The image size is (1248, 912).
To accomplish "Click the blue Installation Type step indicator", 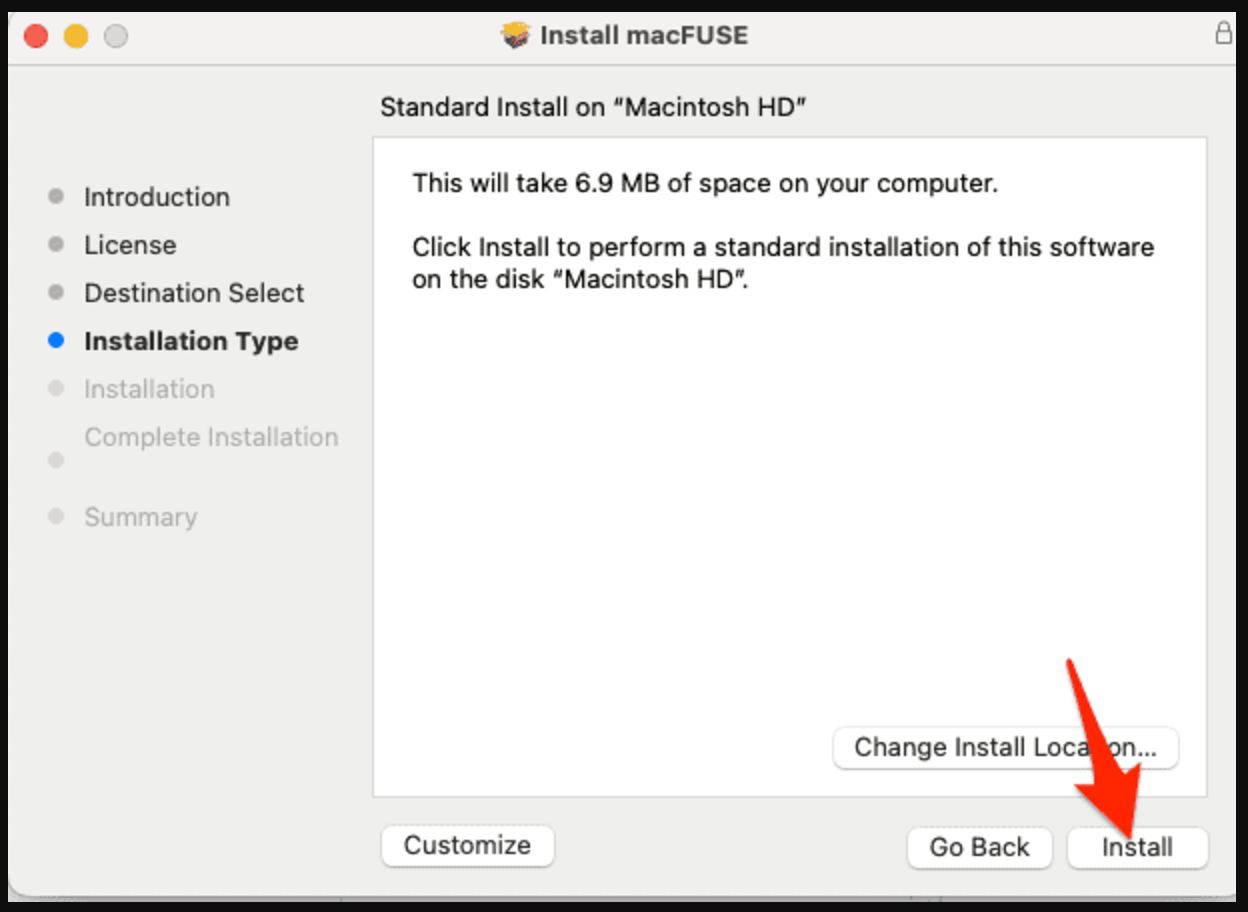I will [x=55, y=340].
